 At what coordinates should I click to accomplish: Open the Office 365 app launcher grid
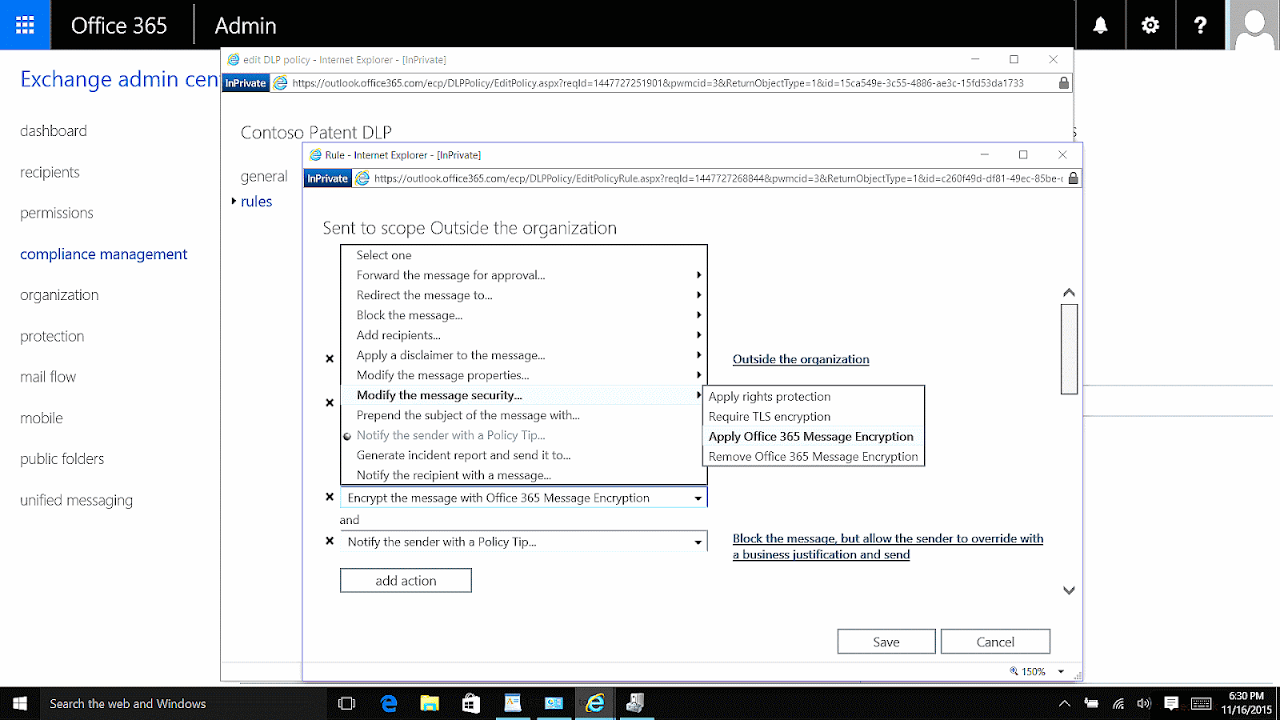tap(25, 25)
